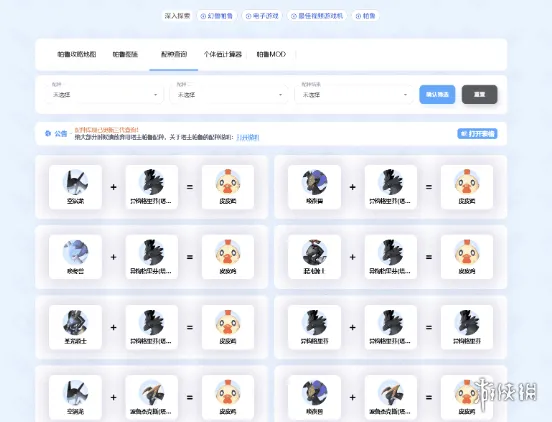This screenshot has height=422, width=552.
Task: Choose the ice-blue 唤冬兽 parent card
Action: (75, 257)
